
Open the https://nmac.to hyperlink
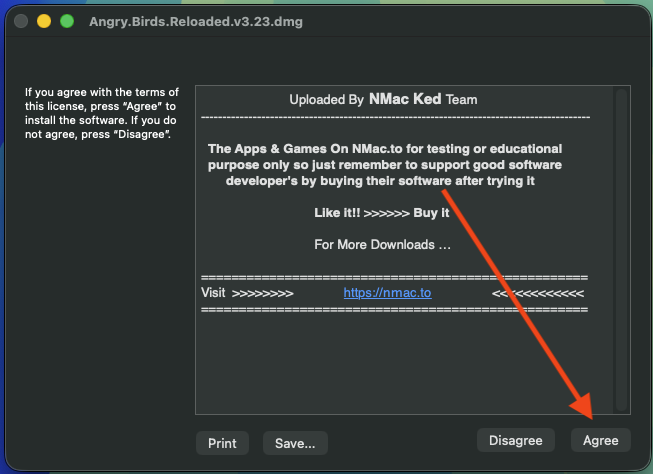(x=387, y=293)
